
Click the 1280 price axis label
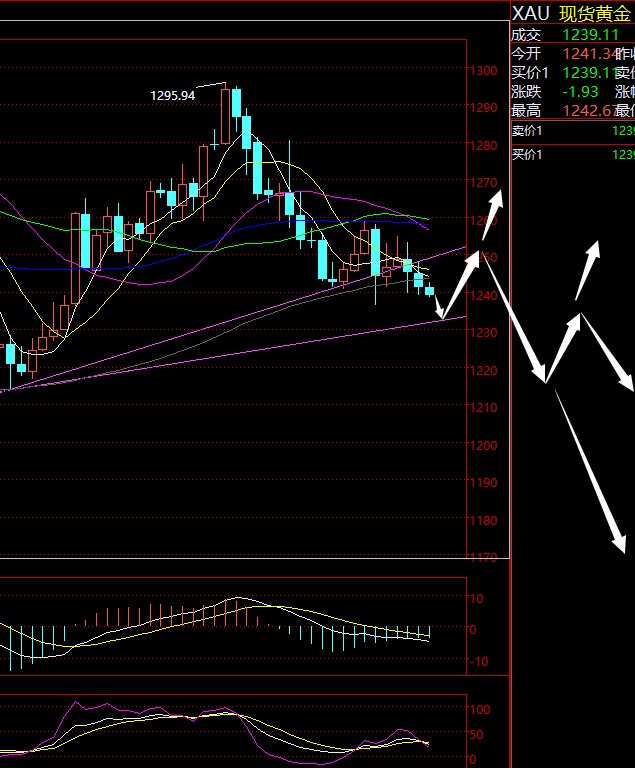coord(484,145)
